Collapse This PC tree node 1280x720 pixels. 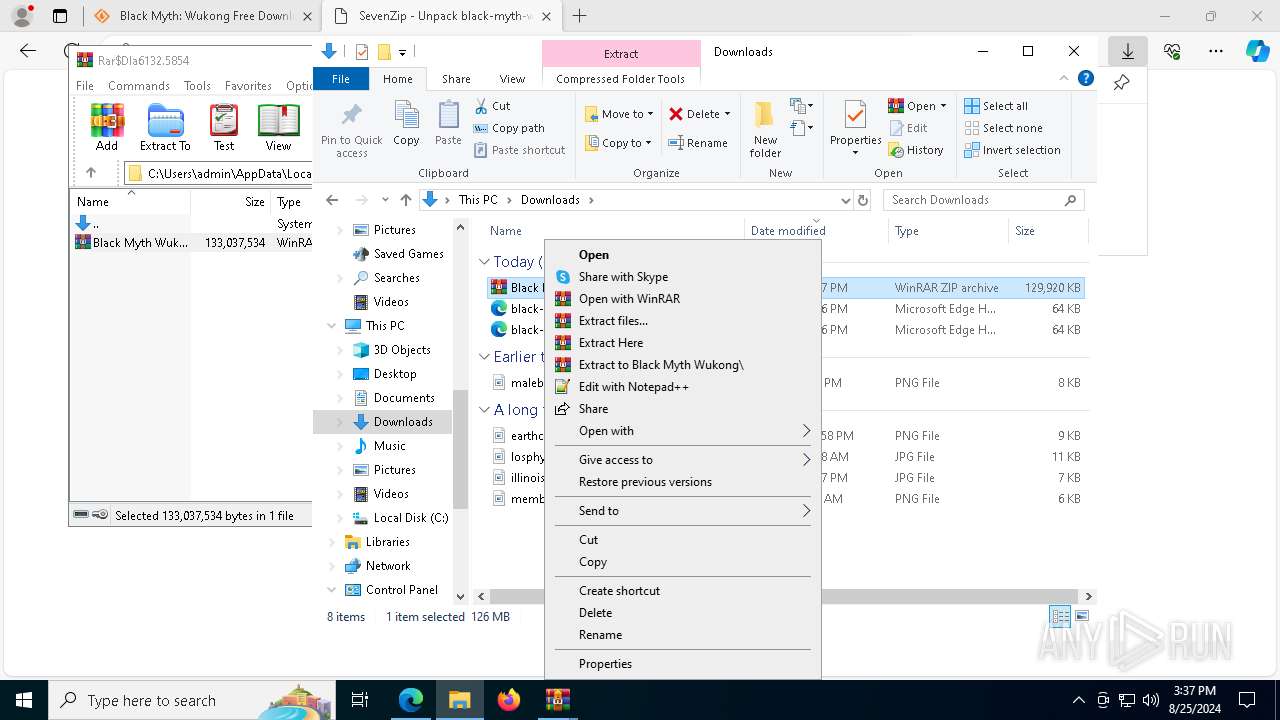pos(331,326)
